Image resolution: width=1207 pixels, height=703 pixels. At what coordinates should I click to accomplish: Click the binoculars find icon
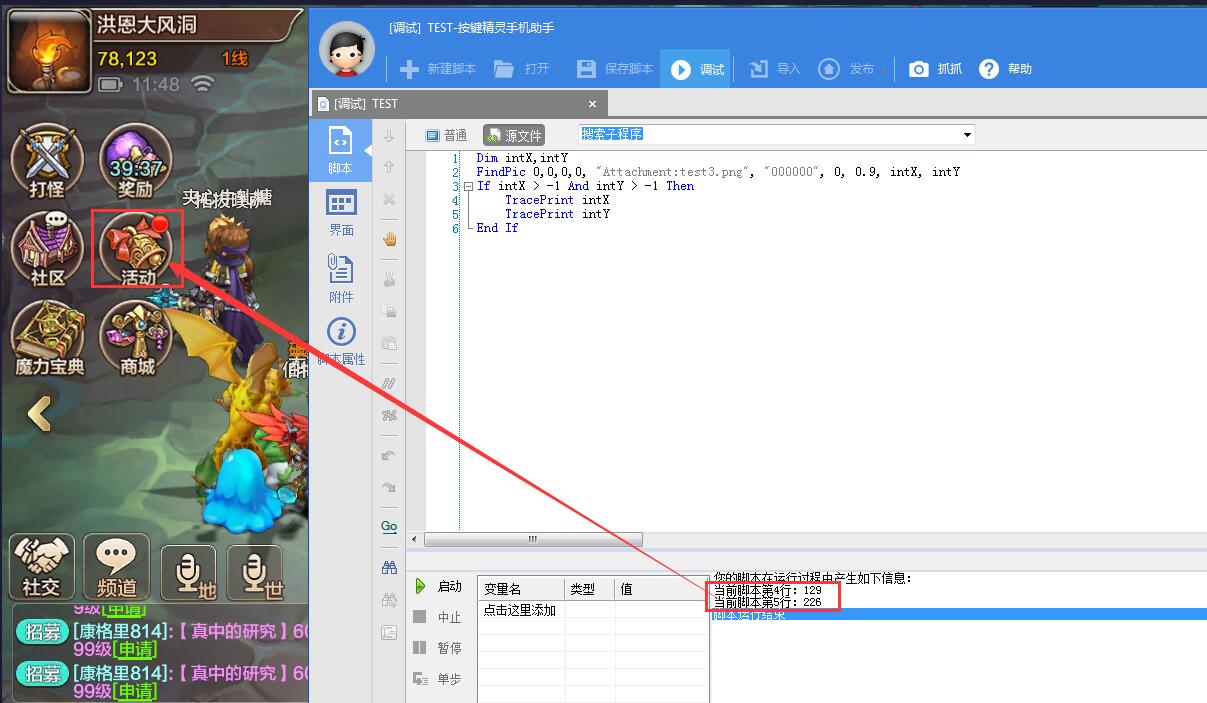389,567
